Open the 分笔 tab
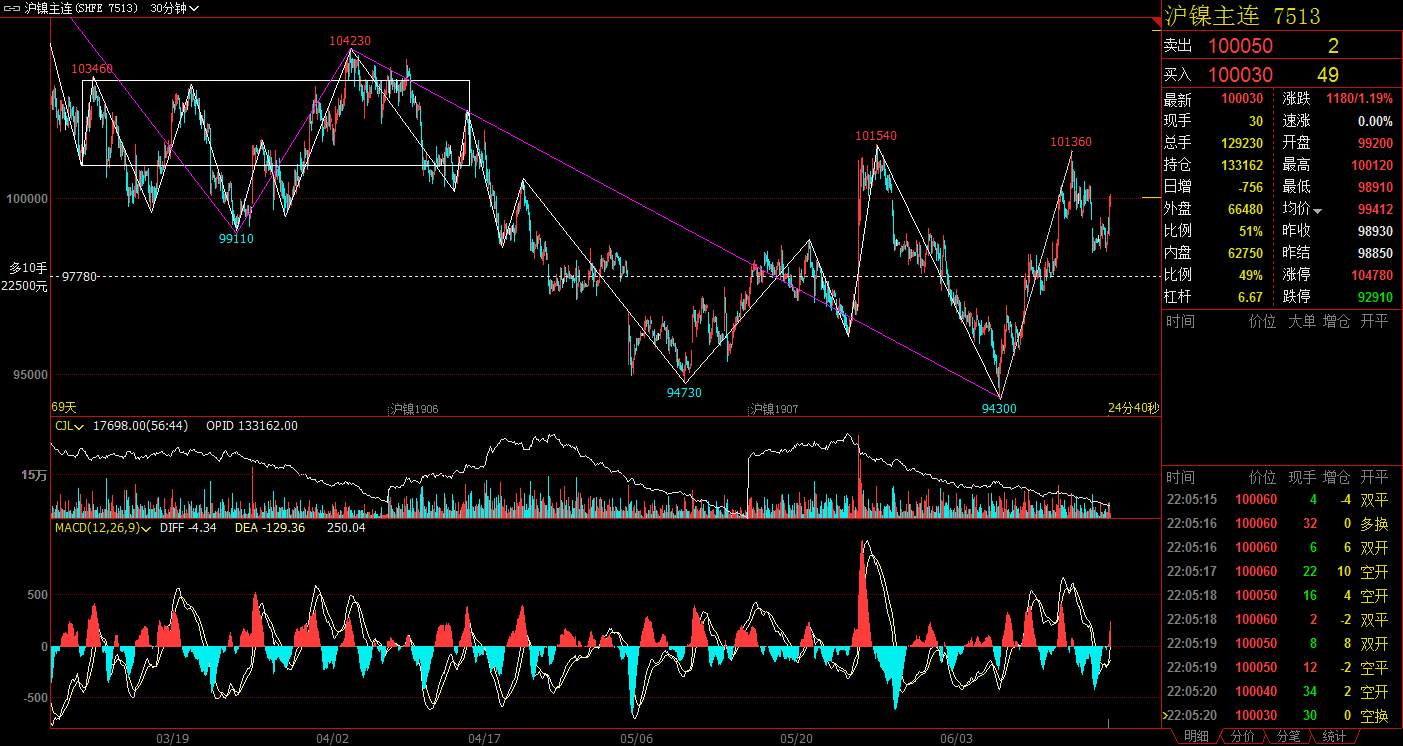The image size is (1403, 746). point(1288,736)
